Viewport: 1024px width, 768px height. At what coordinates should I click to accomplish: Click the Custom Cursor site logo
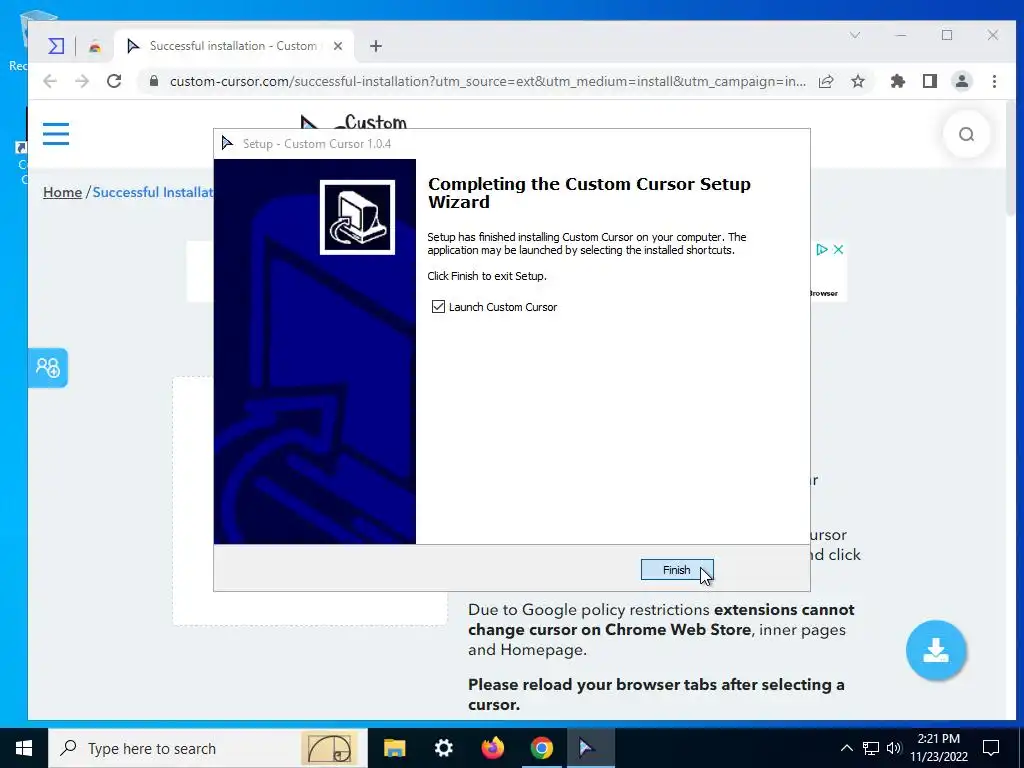[x=354, y=122]
